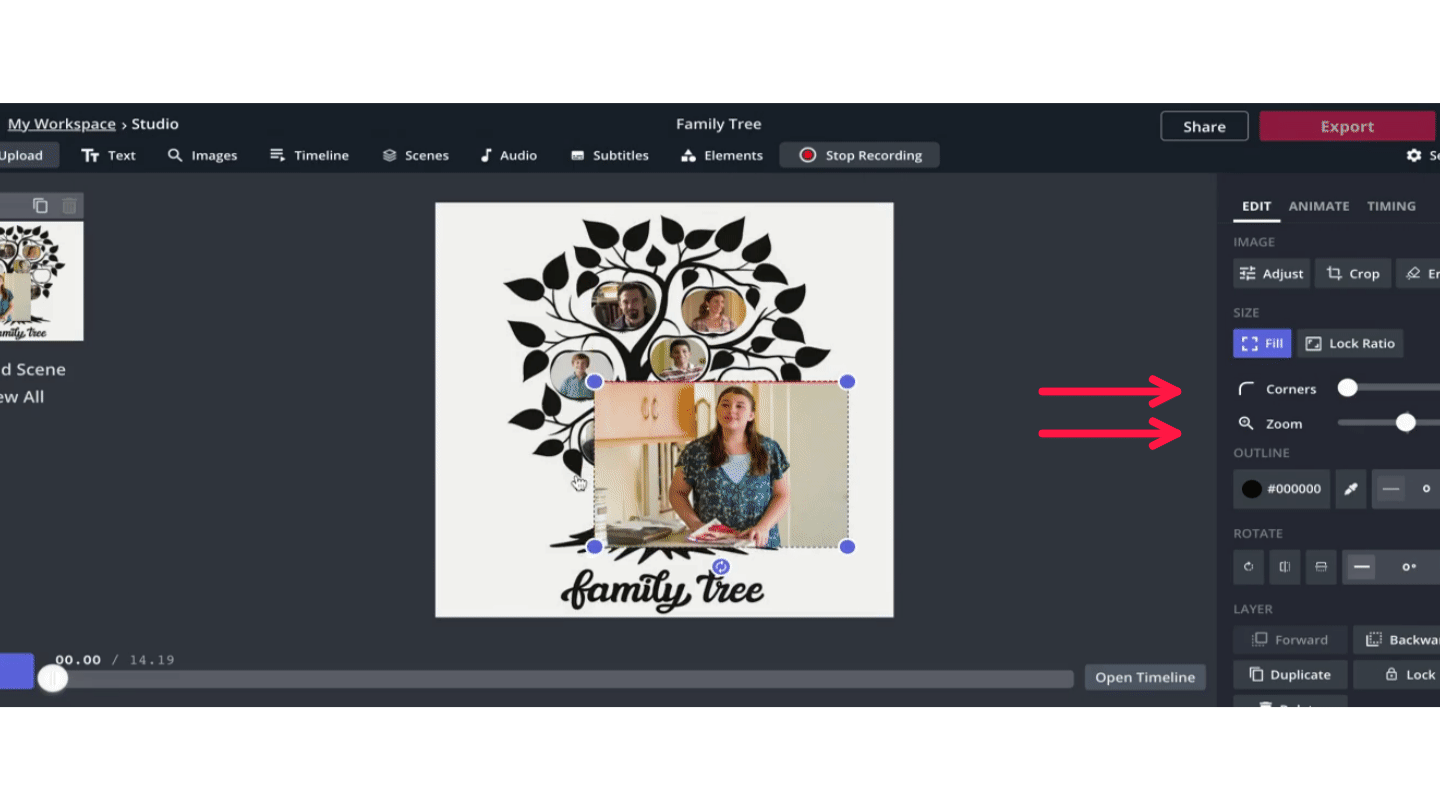Open the Scenes menu item
Image resolution: width=1440 pixels, height=810 pixels.
[416, 155]
